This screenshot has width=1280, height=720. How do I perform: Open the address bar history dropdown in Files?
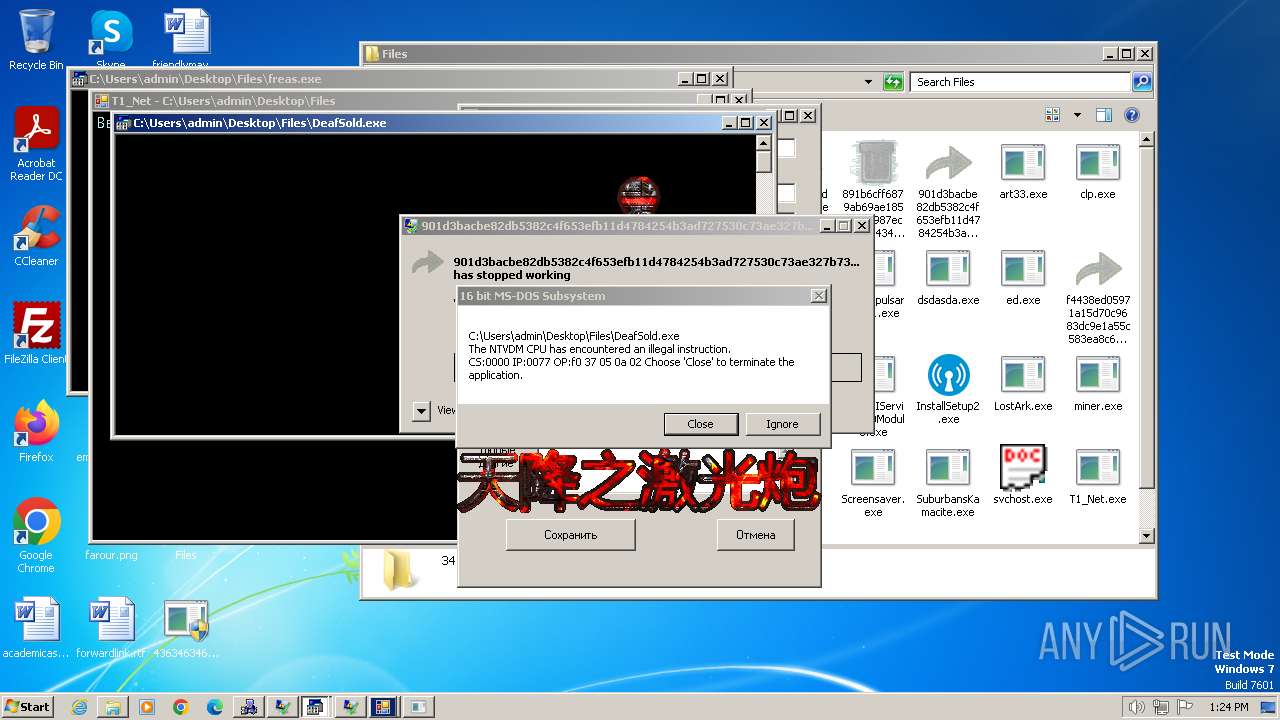[x=869, y=82]
